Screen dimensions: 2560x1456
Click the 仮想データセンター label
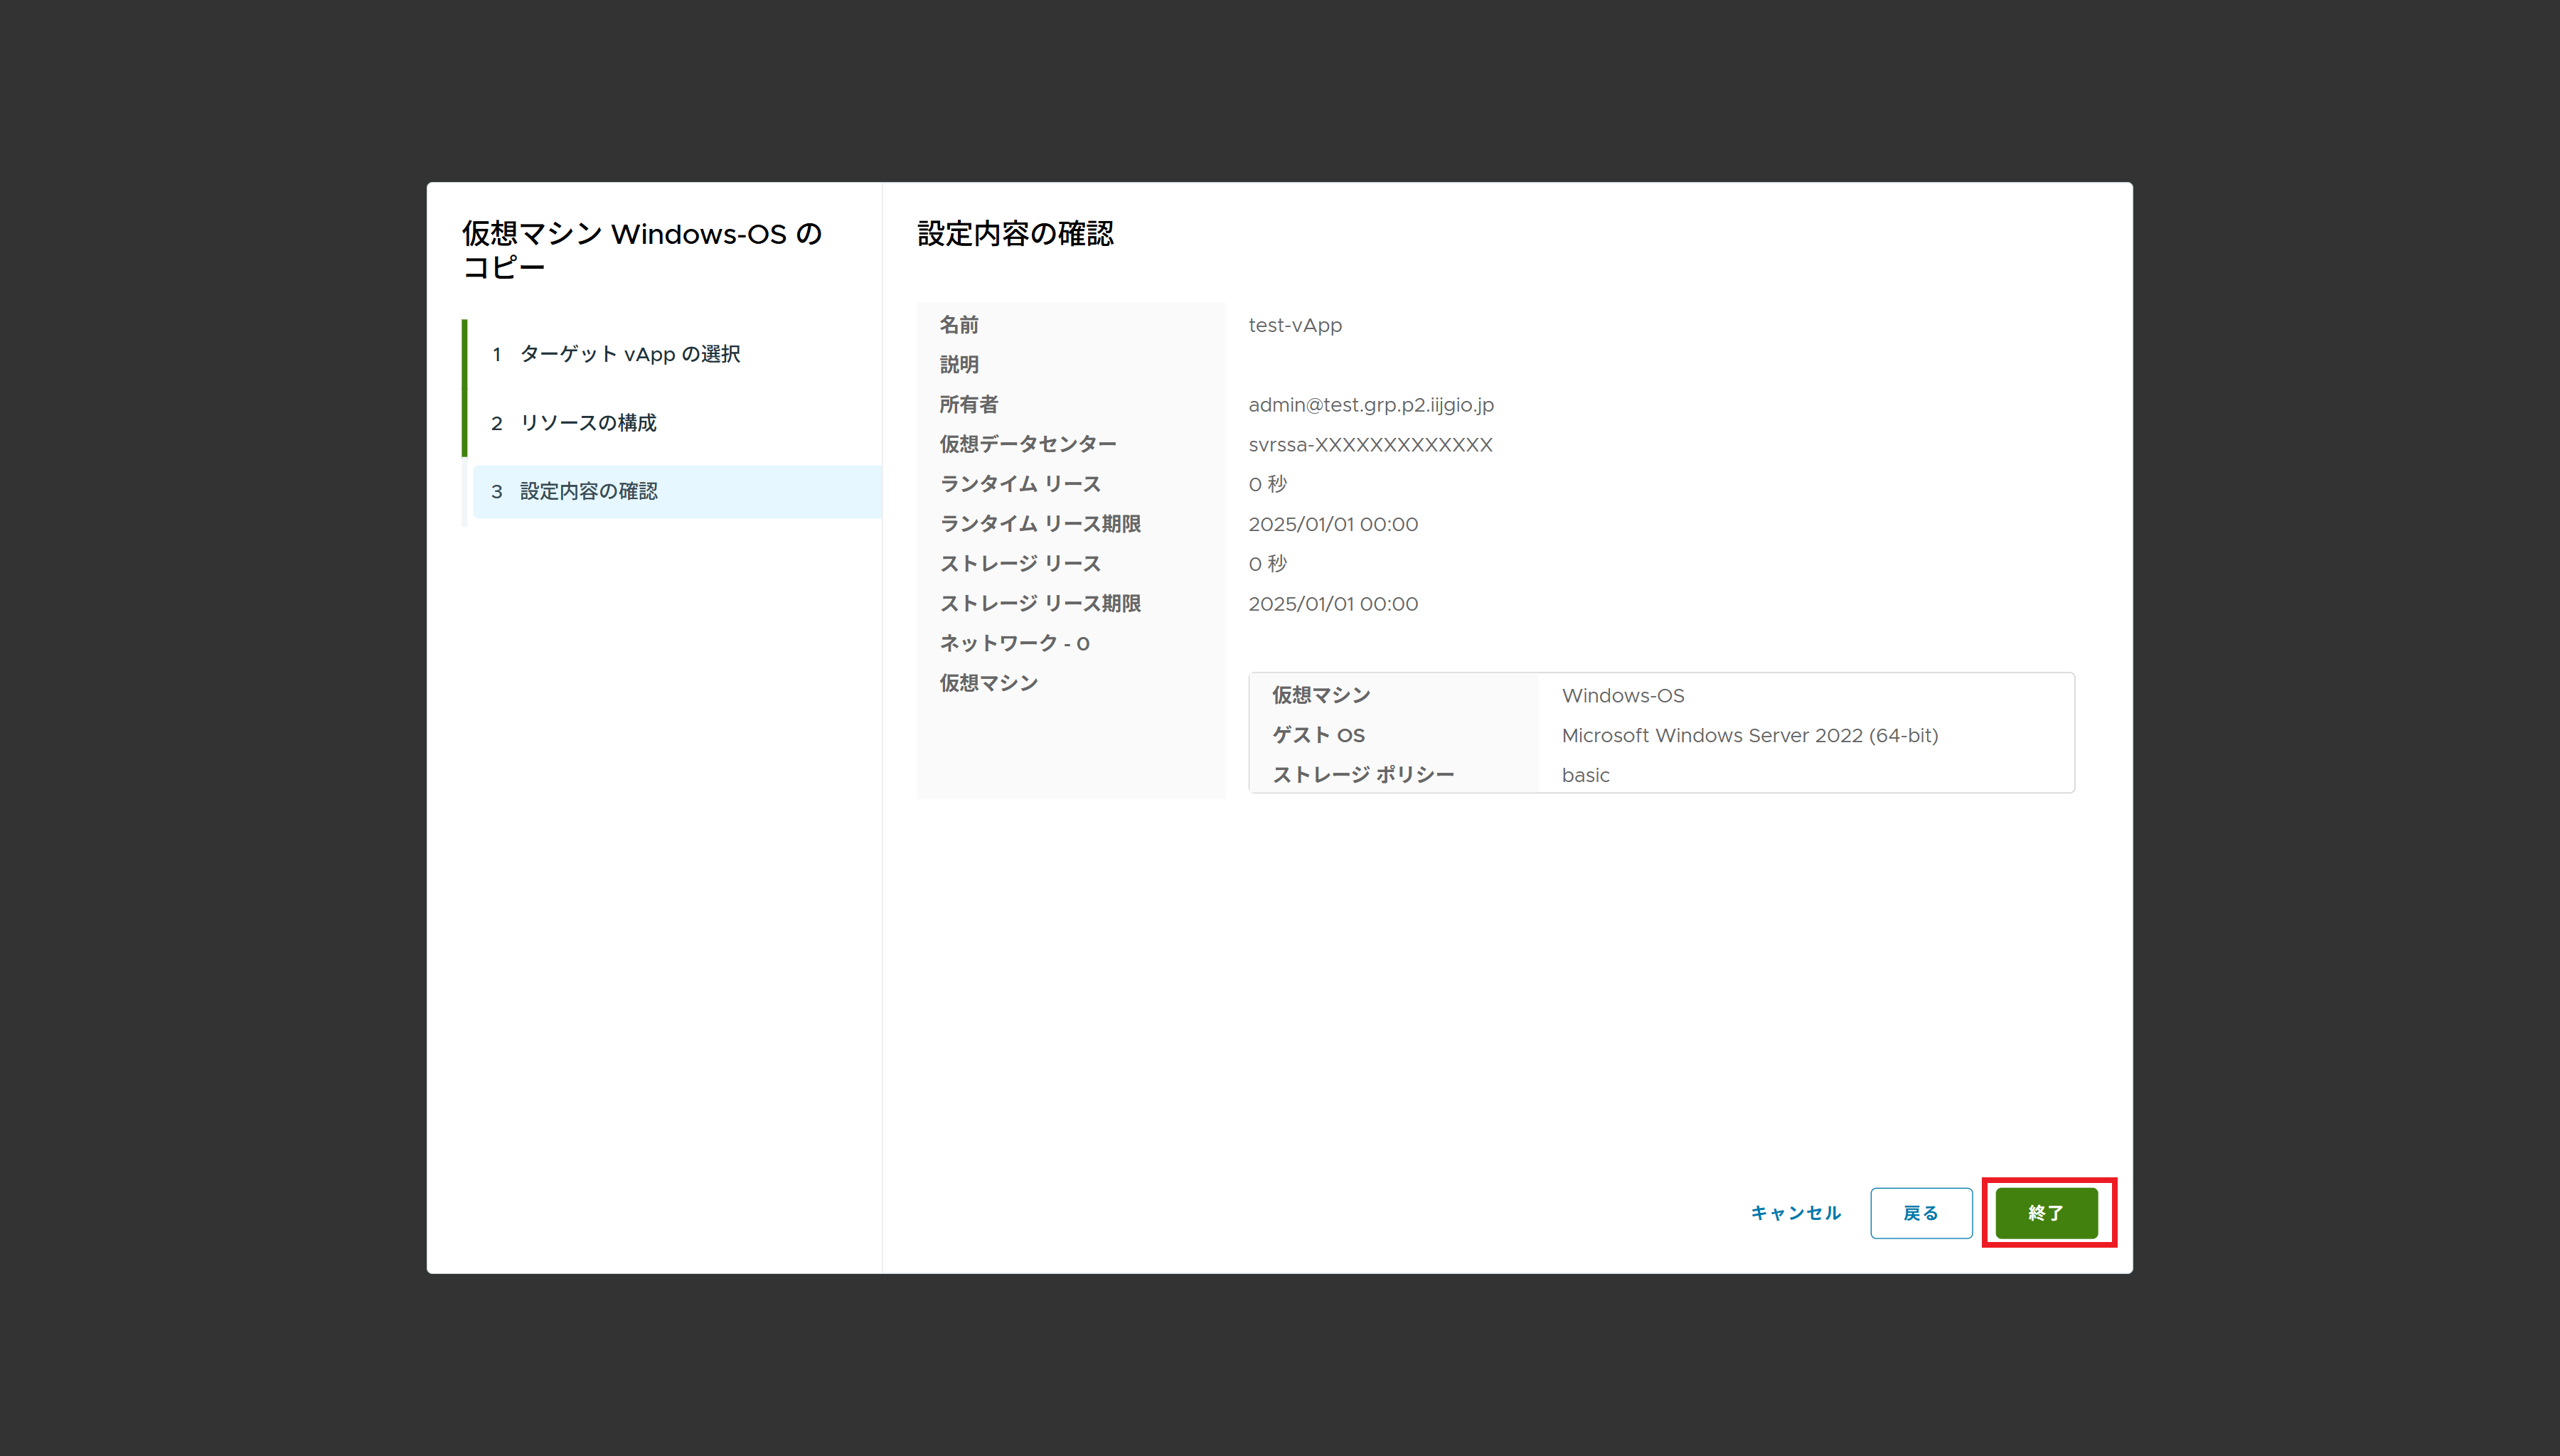(1027, 444)
